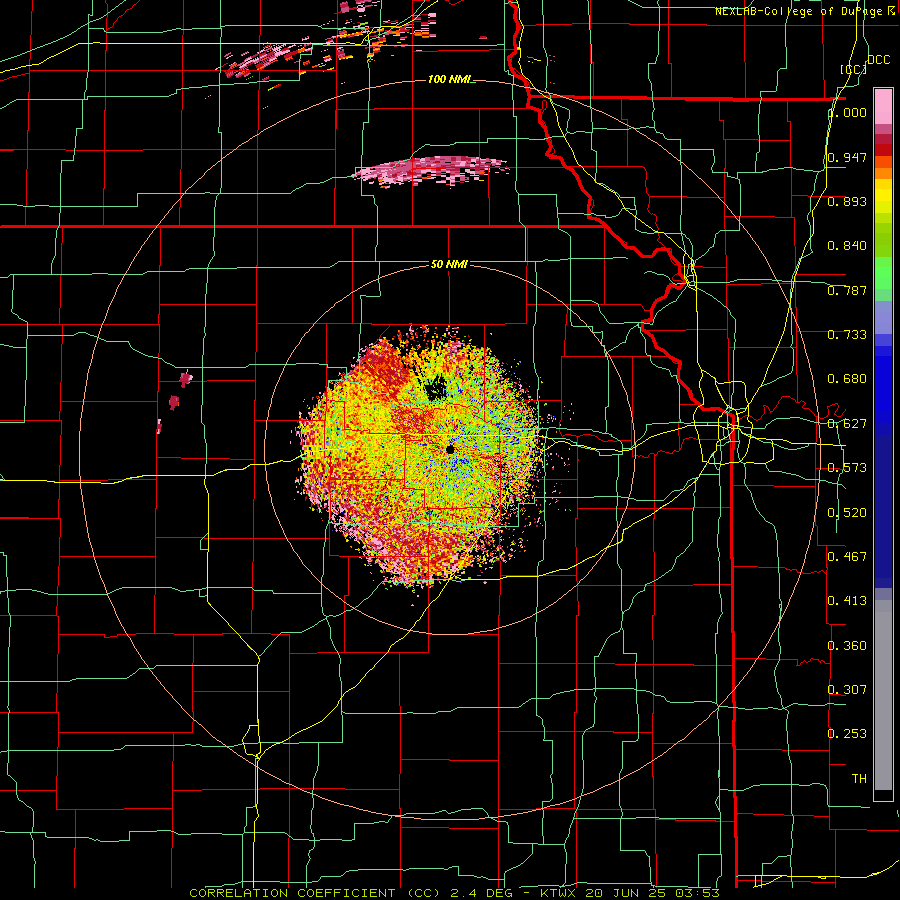Click the 0.893 scale value
Viewport: 900px width, 900px height.
[x=847, y=201]
